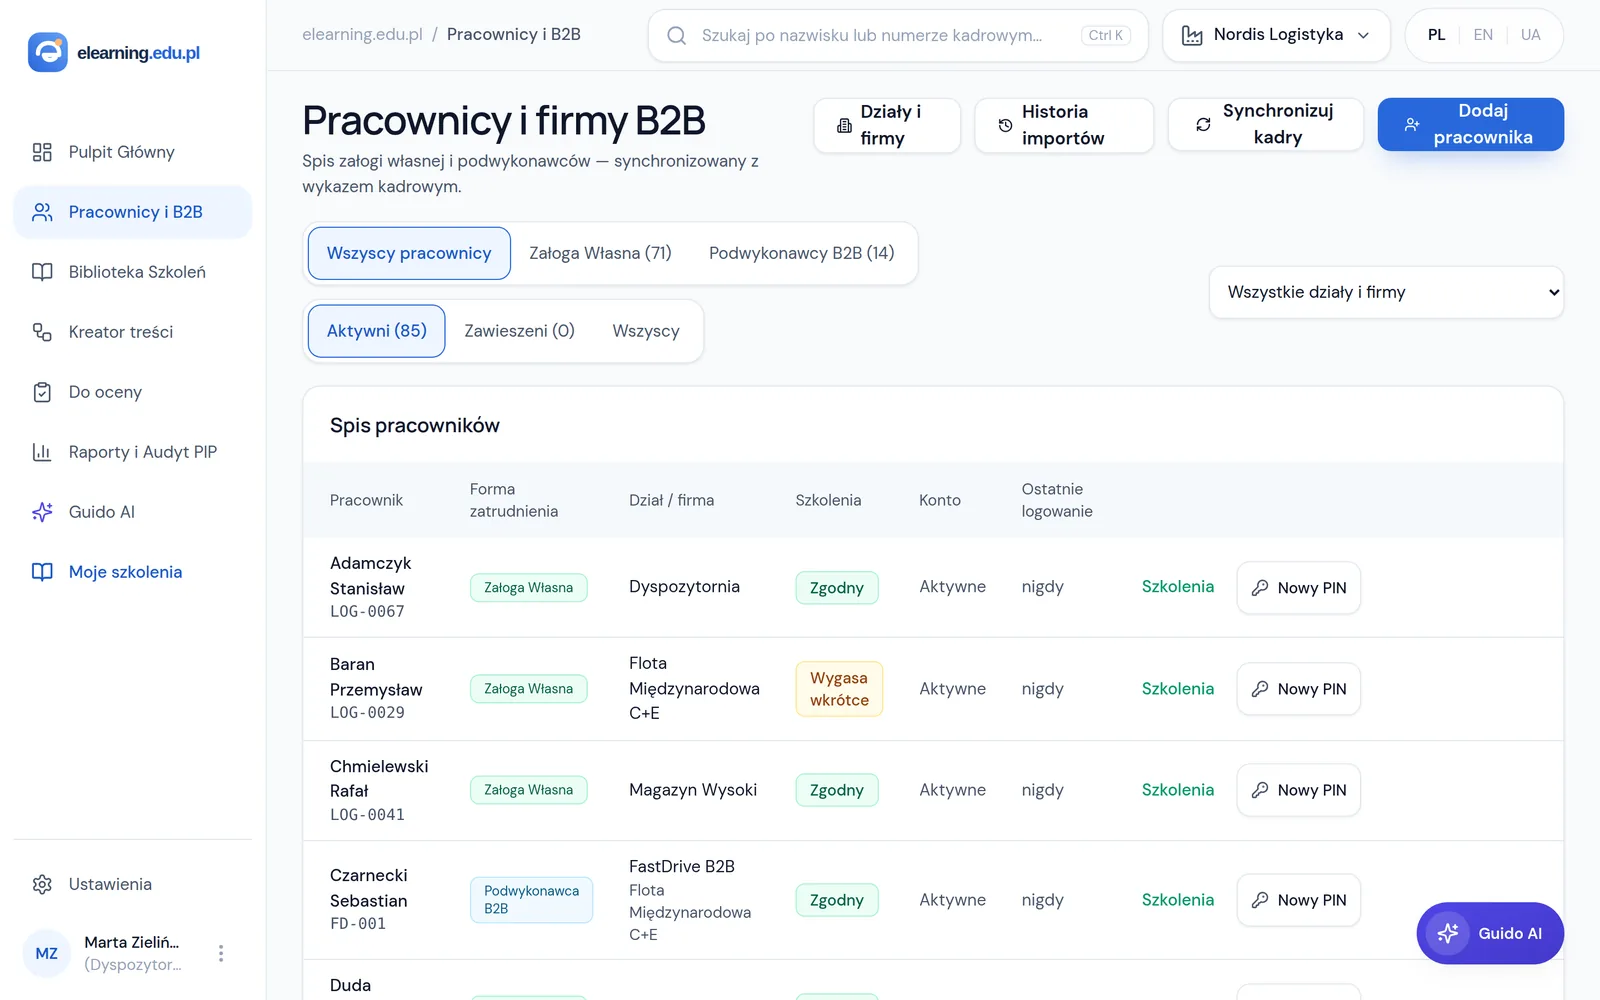Screen dimensions: 1600x1000
Task: Open the Wszystkie działy i firmy dropdown
Action: pyautogui.click(x=1386, y=292)
